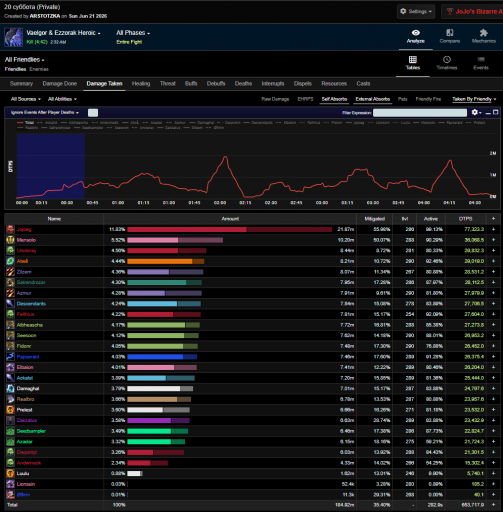Click the Vaelgor & Ezzorak boss portrait
This screenshot has height=512, width=503.
[14, 37]
